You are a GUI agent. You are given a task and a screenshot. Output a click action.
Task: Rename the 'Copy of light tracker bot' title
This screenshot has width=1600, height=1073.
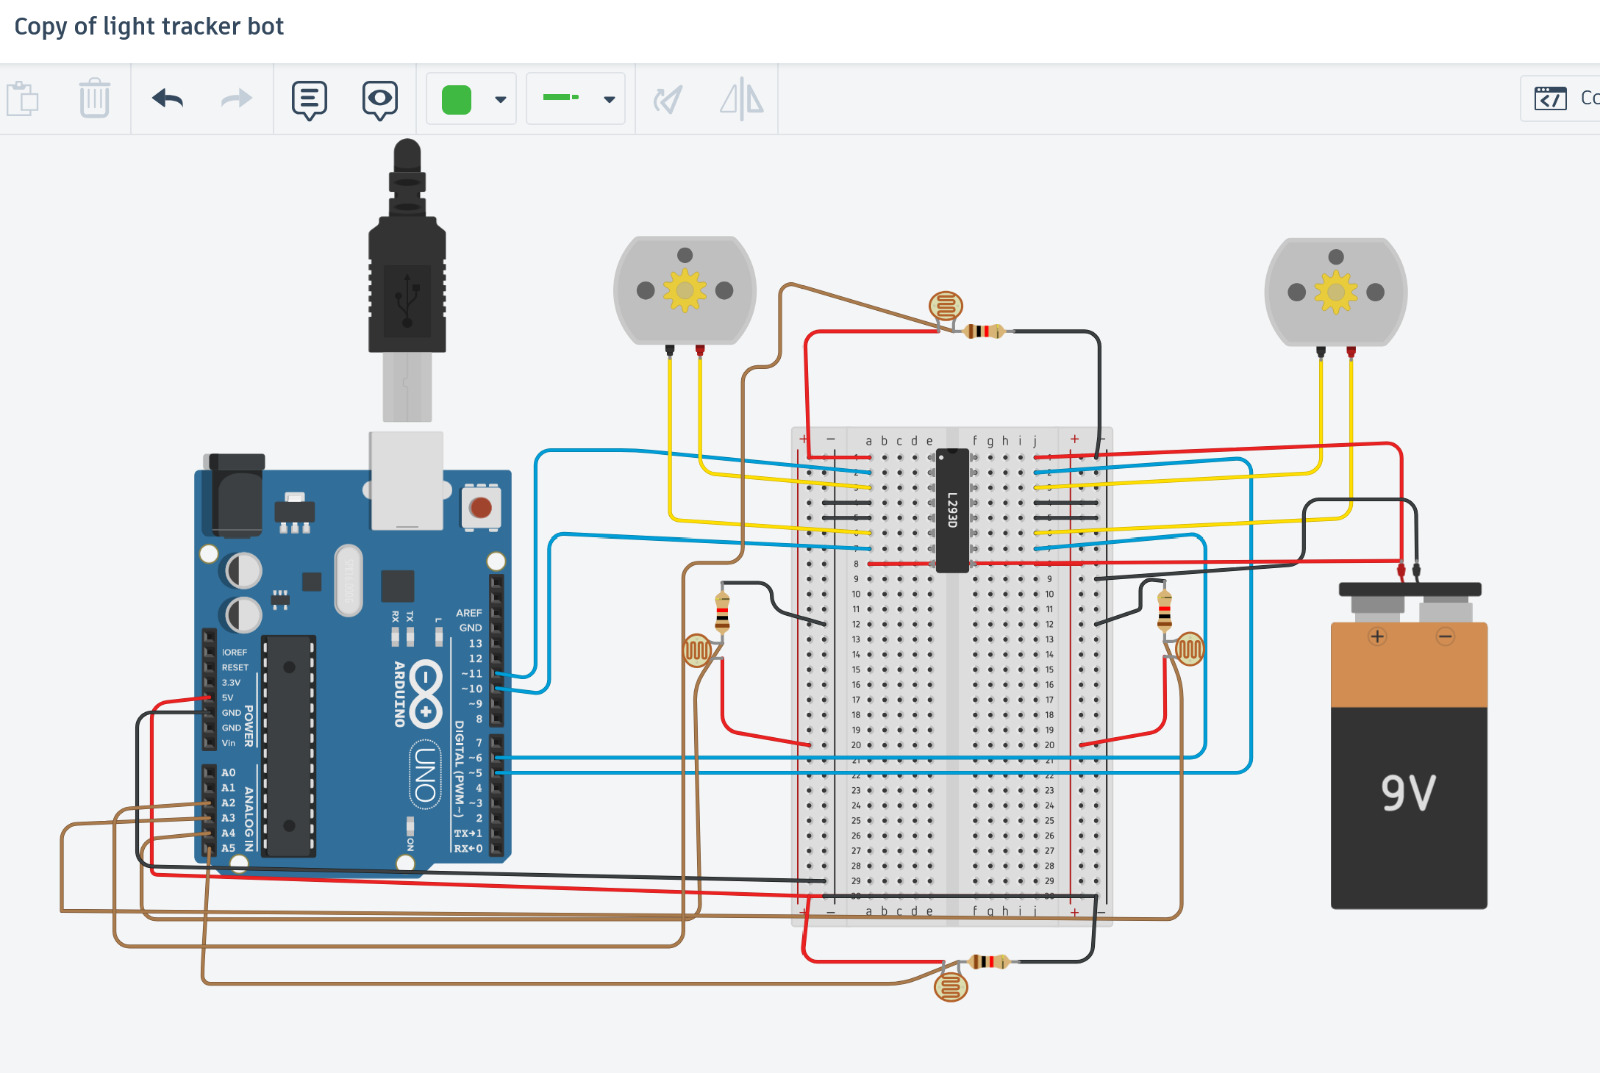(149, 27)
